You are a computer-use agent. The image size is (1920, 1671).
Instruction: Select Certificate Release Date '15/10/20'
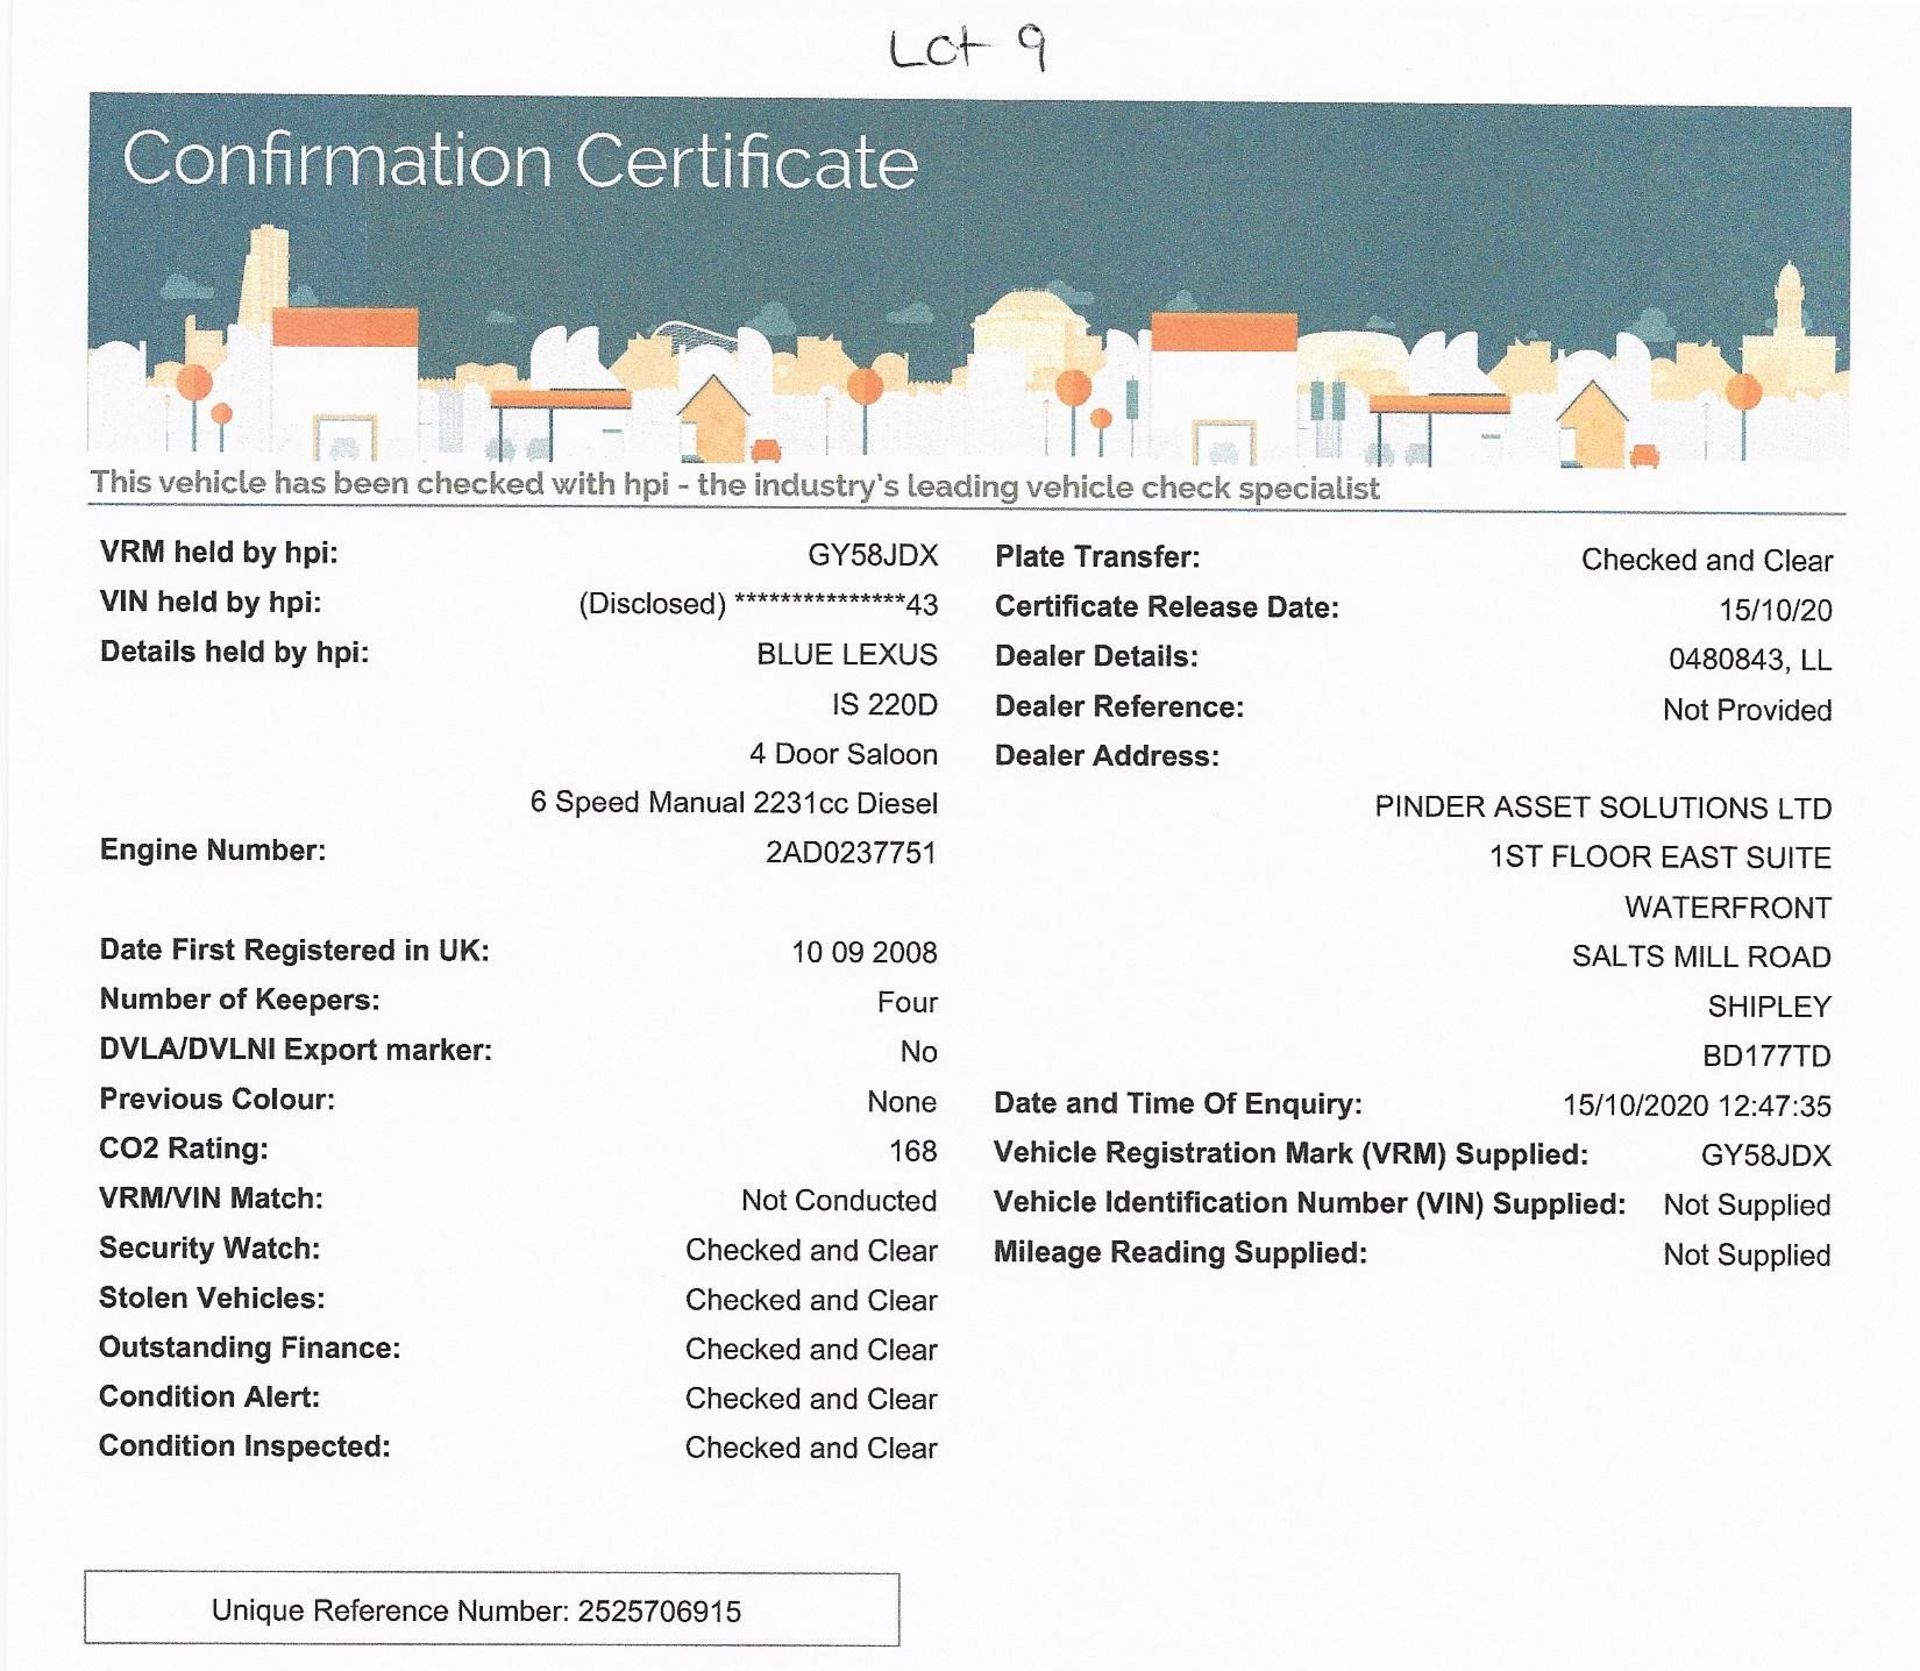[1775, 610]
